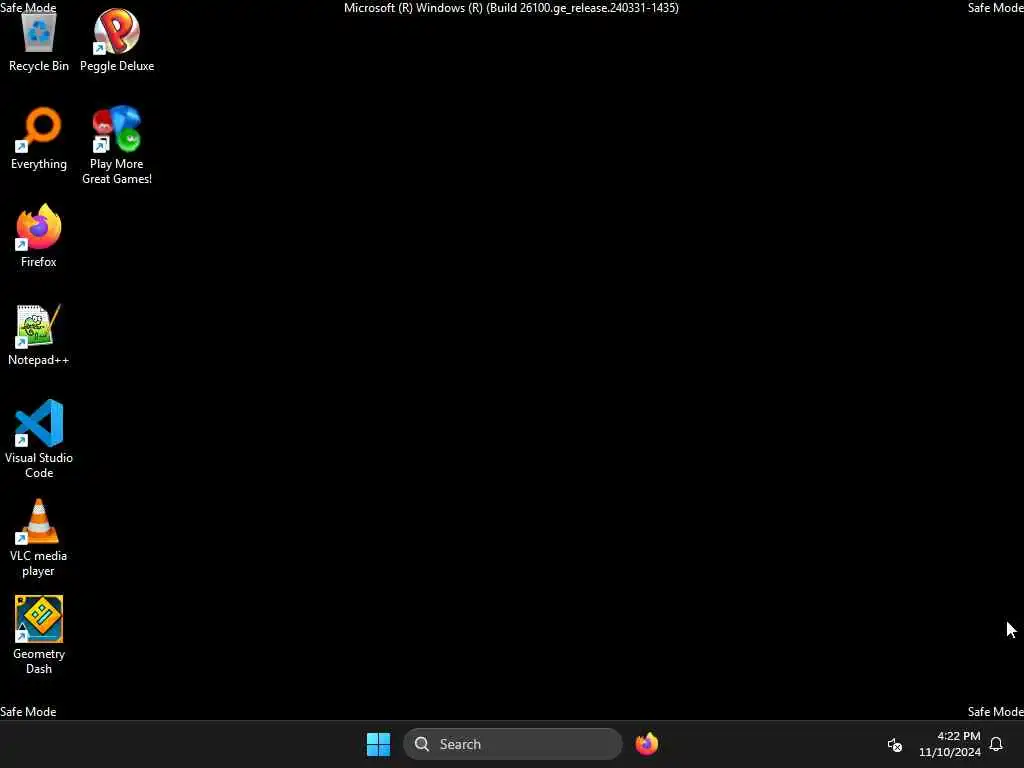Open the Windows Start menu
This screenshot has width=1024, height=768.
coord(378,744)
